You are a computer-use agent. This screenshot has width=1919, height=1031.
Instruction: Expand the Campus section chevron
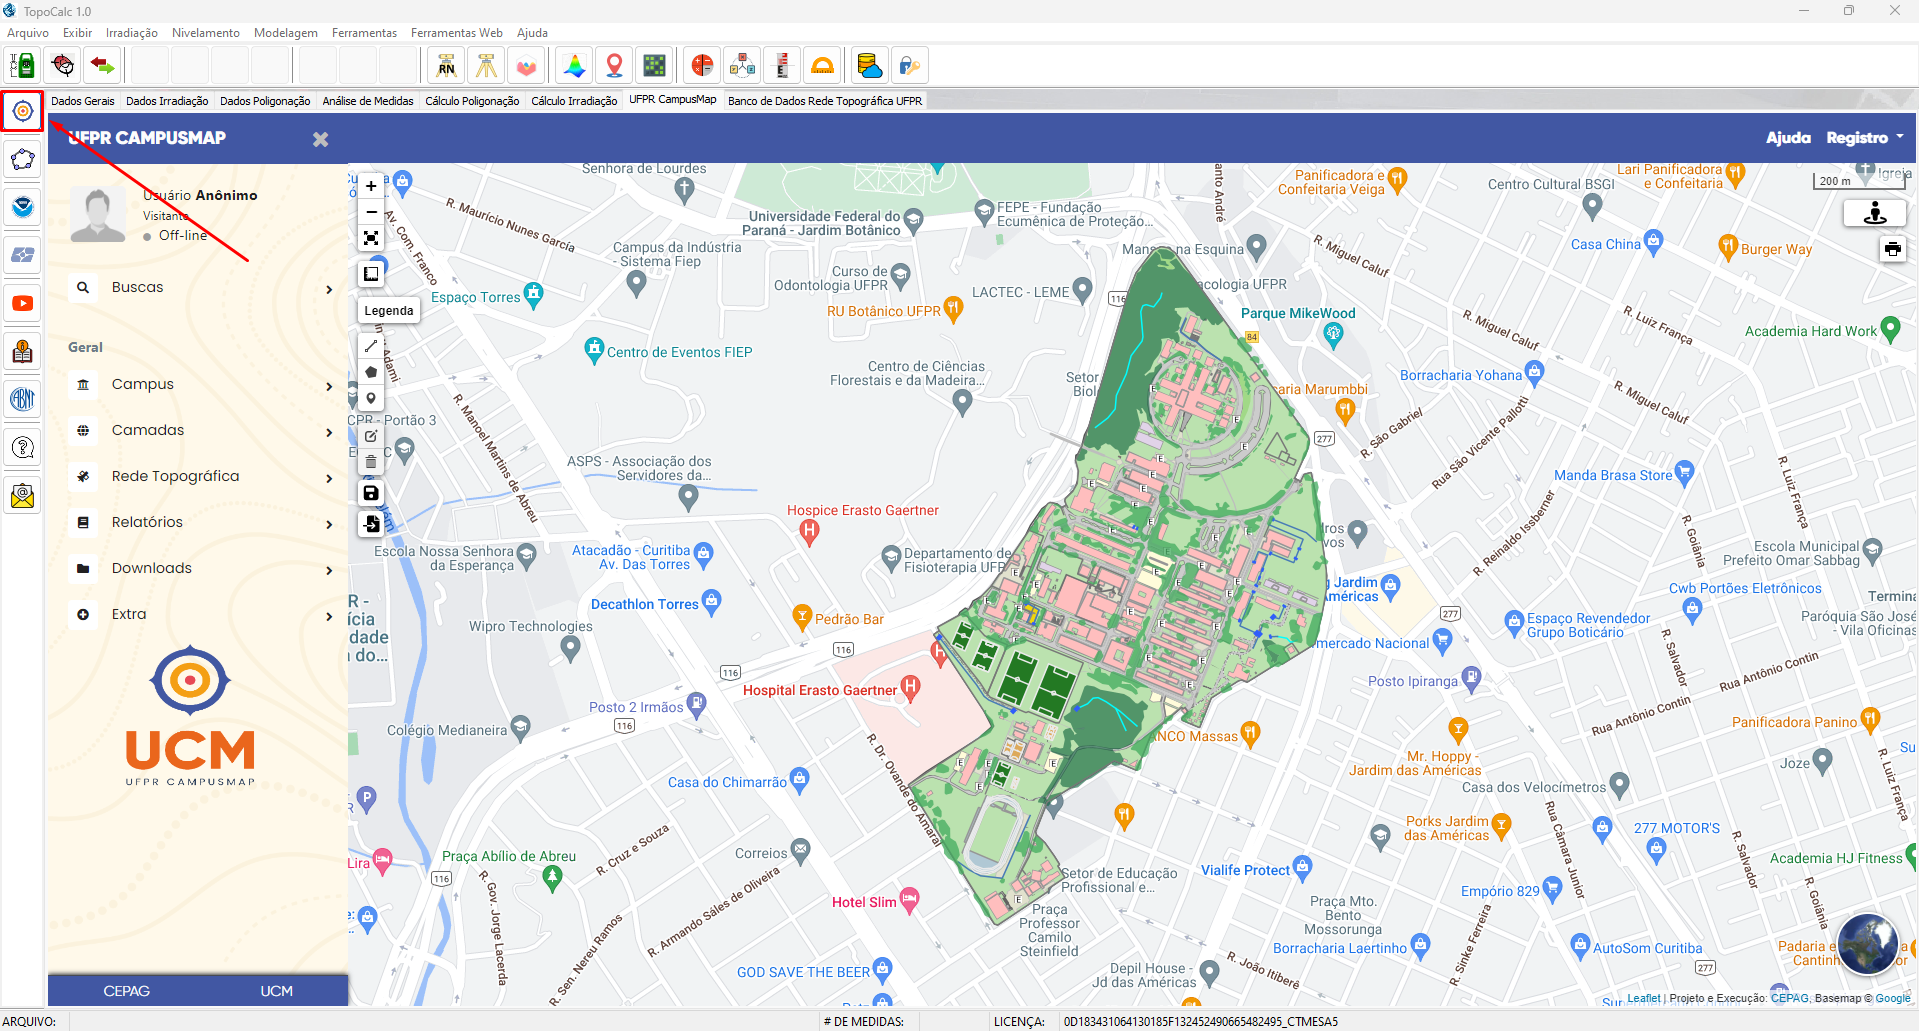[329, 386]
